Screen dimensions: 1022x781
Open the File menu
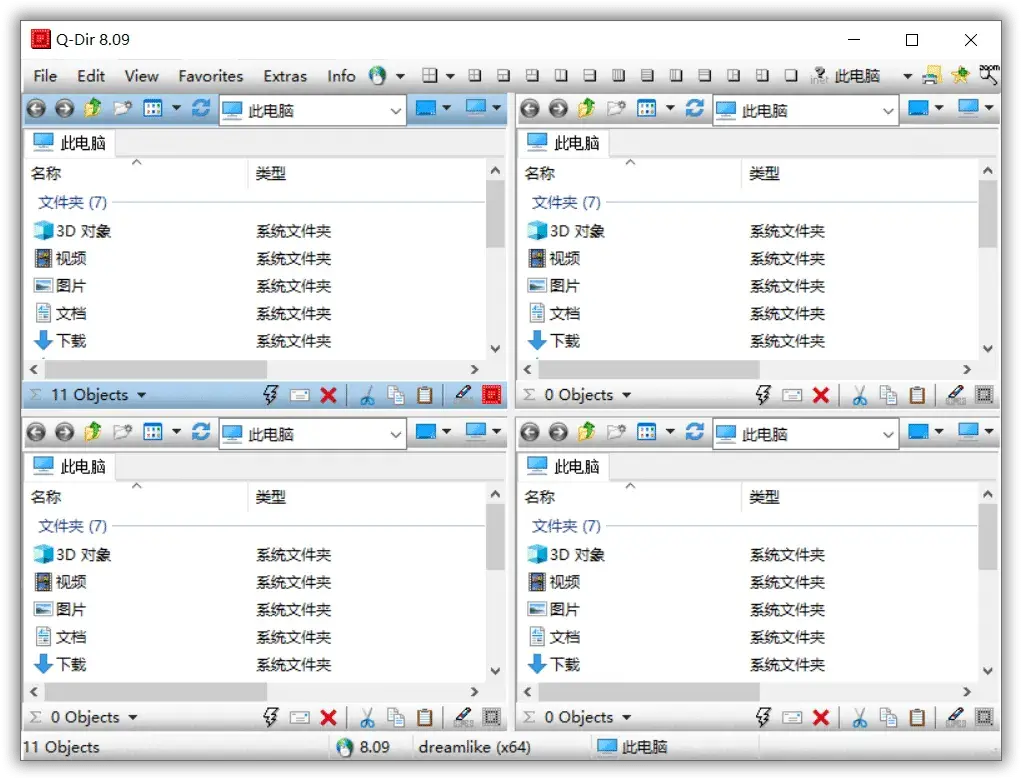point(45,76)
